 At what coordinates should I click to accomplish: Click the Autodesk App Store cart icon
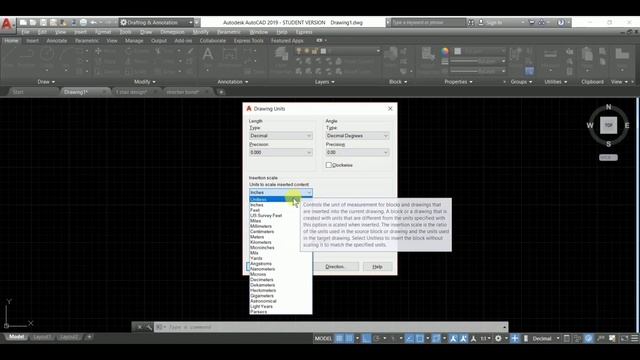pos(531,22)
